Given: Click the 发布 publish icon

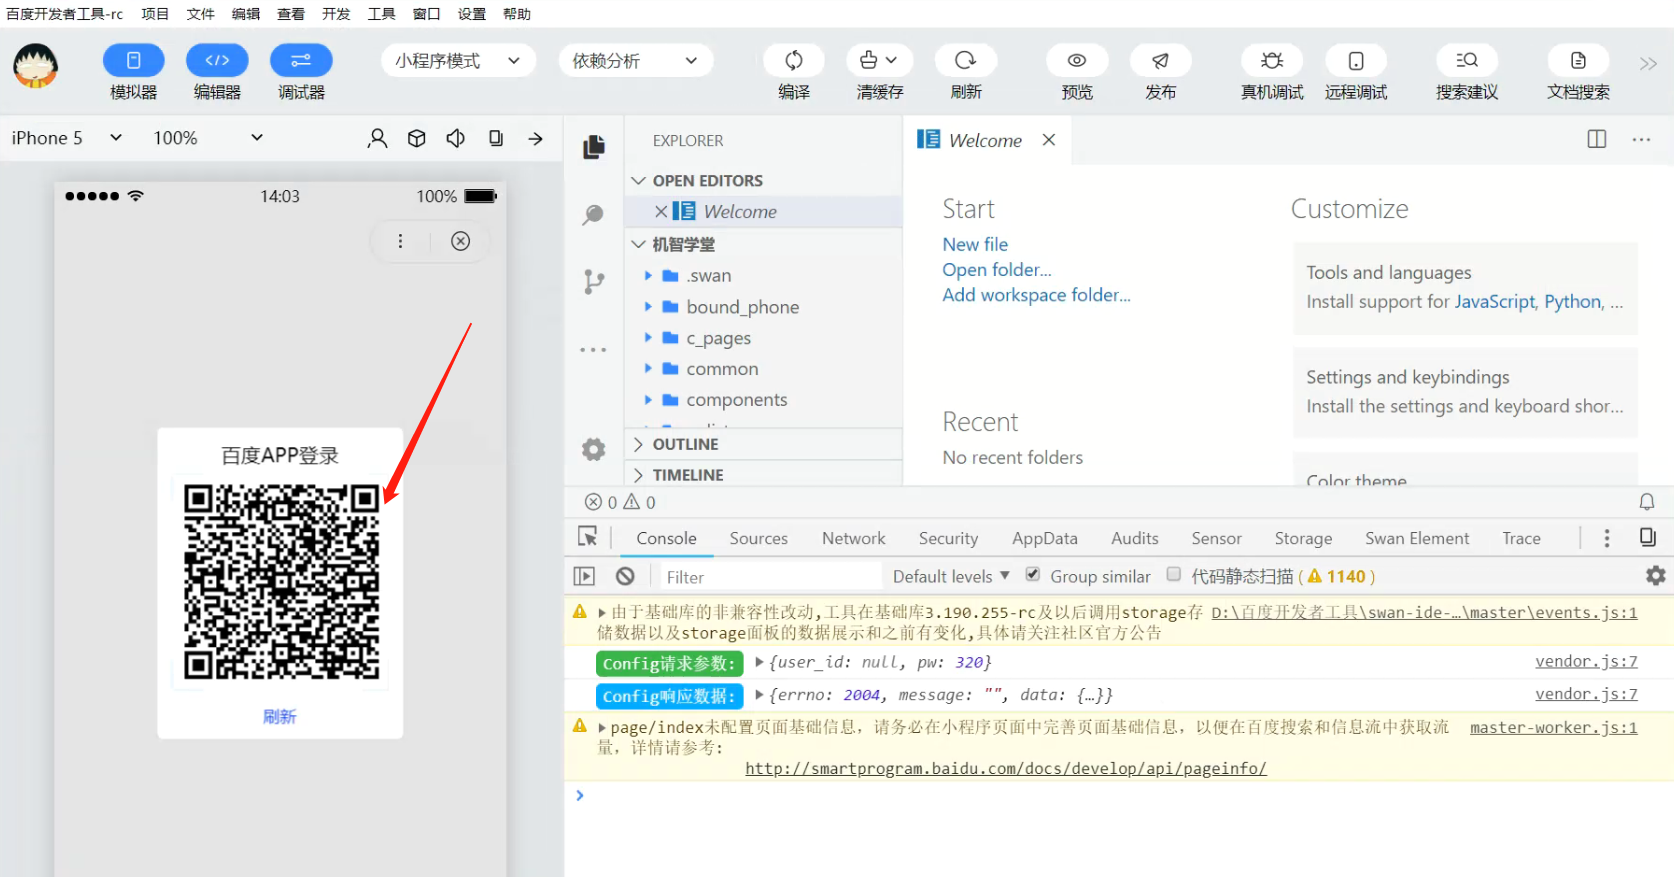Looking at the screenshot, I should coord(1160,61).
